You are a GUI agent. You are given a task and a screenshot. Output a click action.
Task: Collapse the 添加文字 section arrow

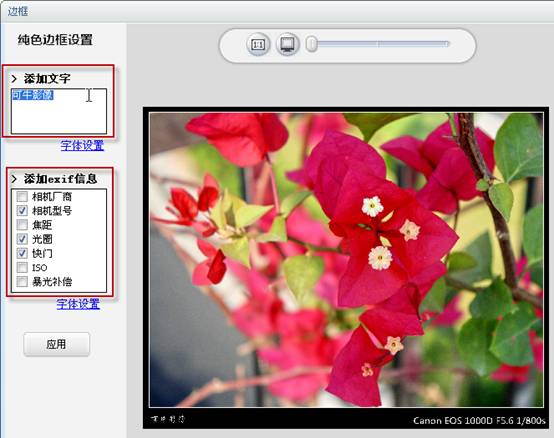(14, 78)
